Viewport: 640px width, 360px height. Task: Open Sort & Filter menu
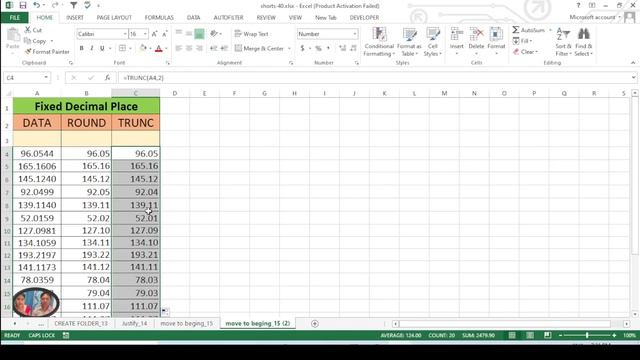click(563, 42)
